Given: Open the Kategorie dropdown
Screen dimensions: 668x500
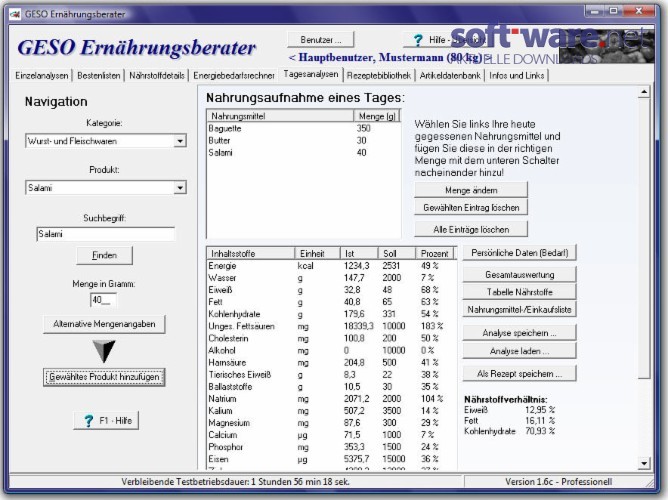Looking at the screenshot, I should click(180, 141).
